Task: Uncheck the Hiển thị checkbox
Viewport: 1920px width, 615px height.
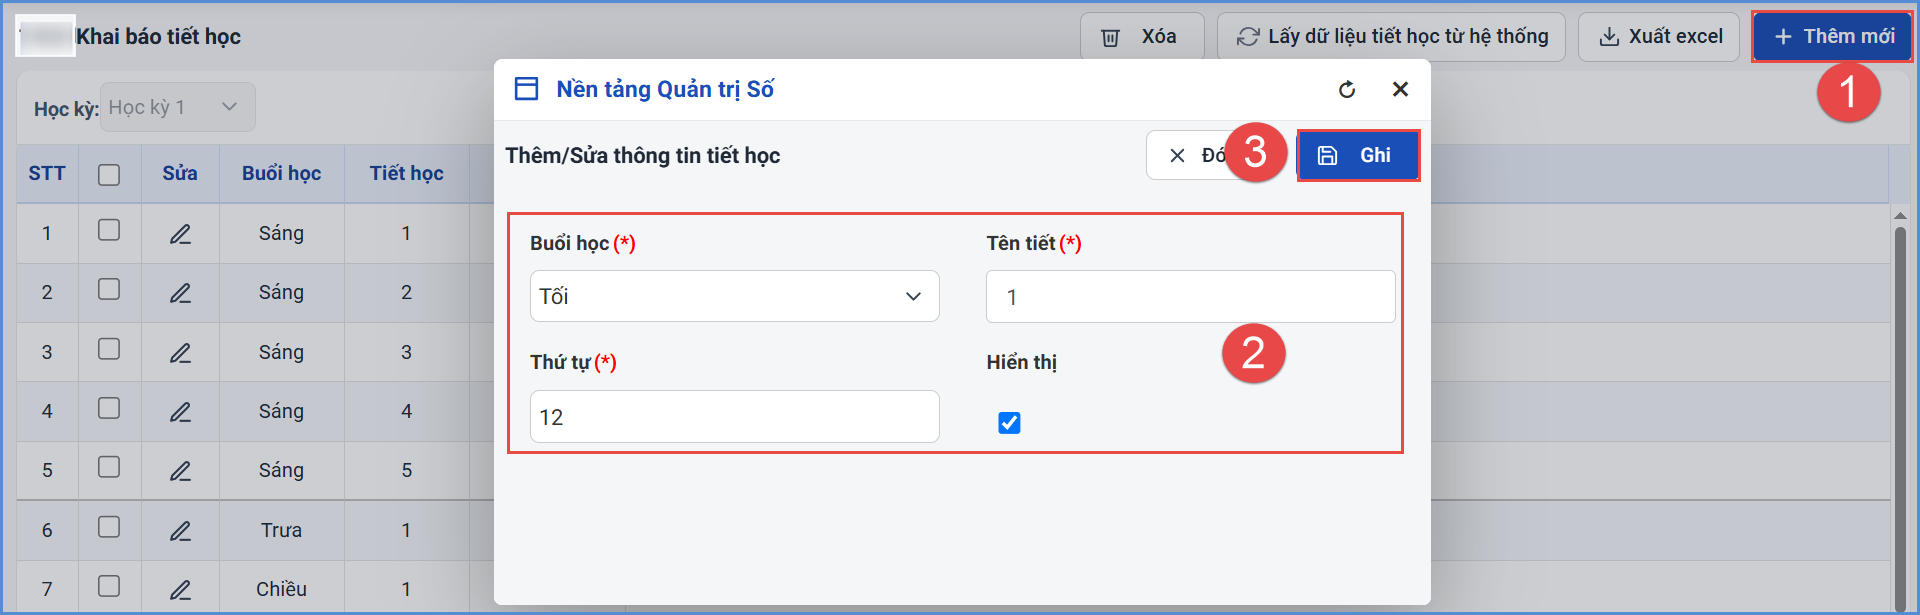Action: (x=1009, y=423)
